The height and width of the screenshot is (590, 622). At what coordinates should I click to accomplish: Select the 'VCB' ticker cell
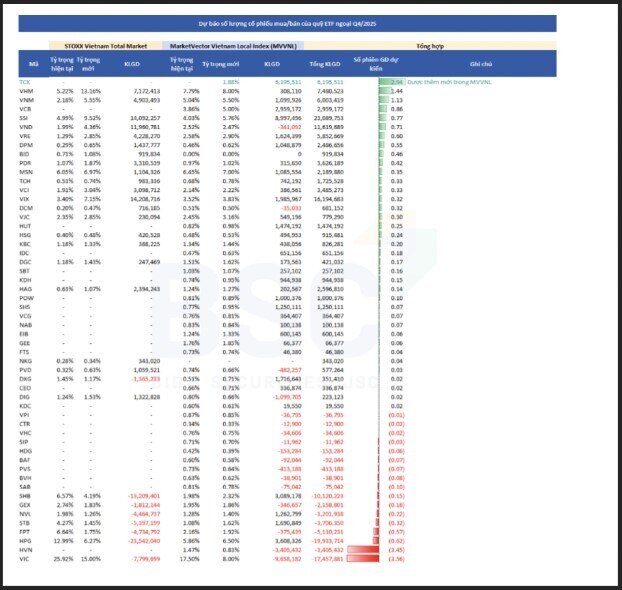[x=25, y=109]
